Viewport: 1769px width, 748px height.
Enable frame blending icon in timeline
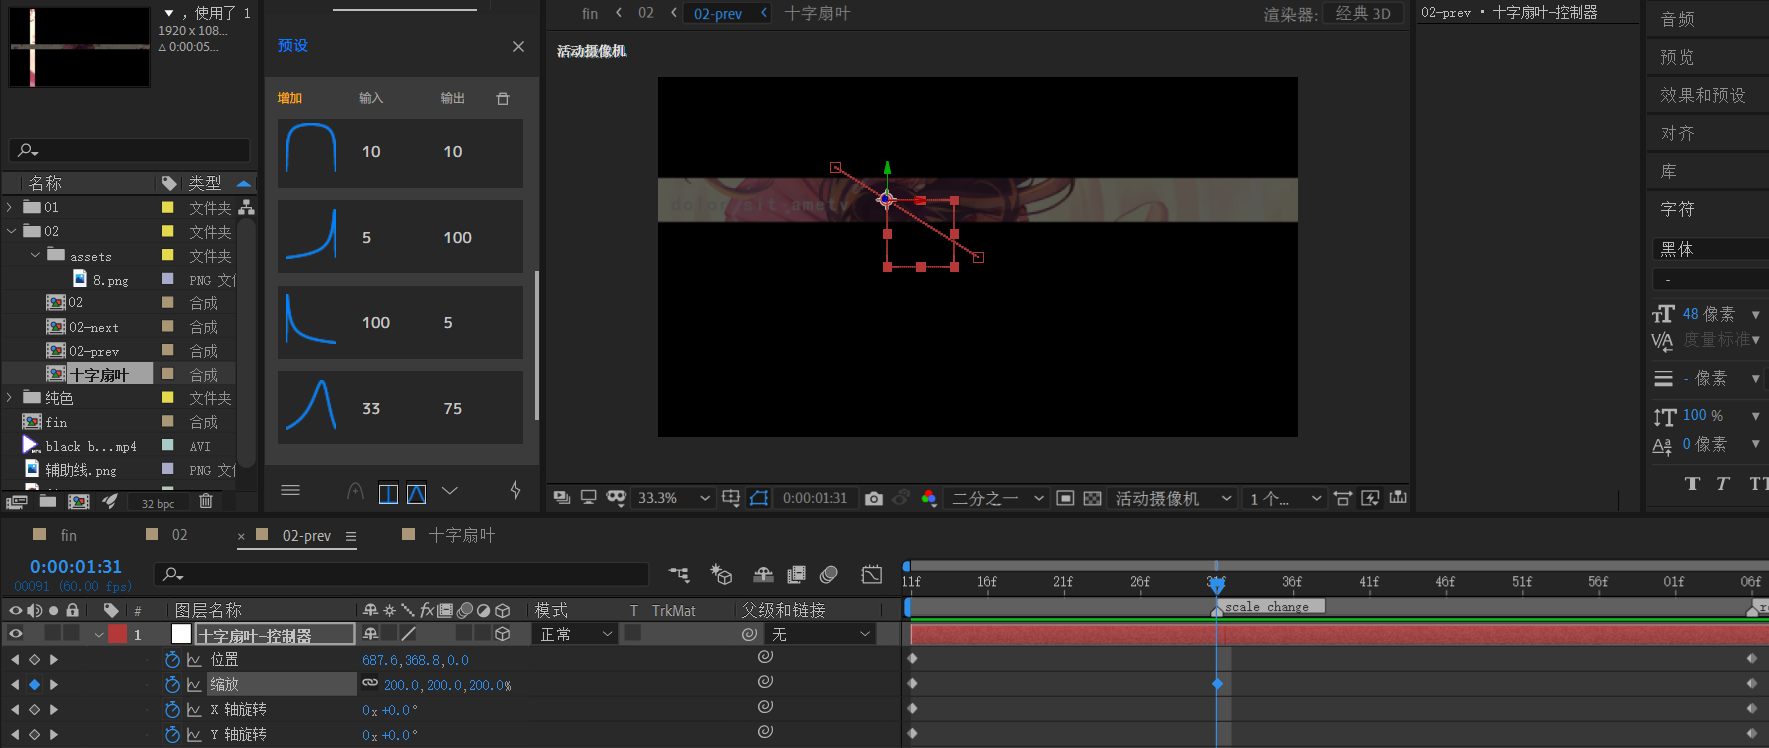point(797,574)
